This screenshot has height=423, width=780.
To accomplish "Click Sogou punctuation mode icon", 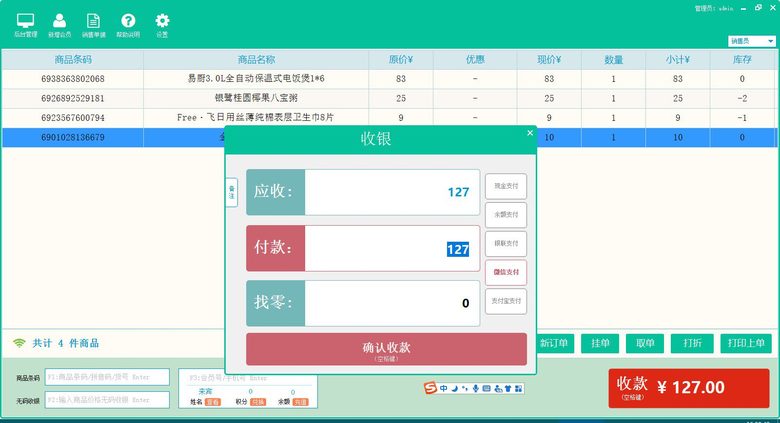I will coord(465,388).
